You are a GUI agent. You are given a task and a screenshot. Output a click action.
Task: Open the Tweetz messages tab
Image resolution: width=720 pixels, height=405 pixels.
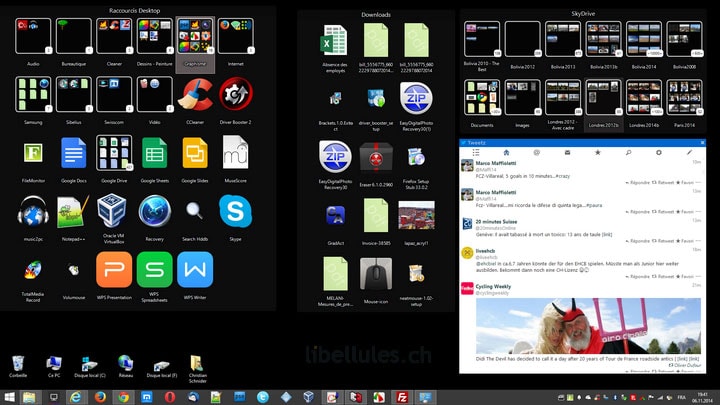coord(567,152)
